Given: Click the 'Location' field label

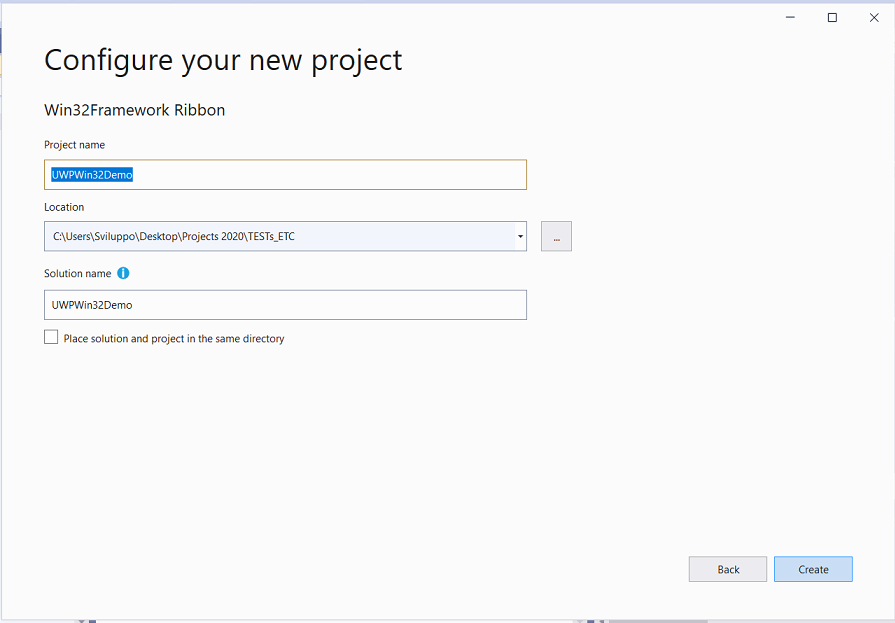Looking at the screenshot, I should coord(64,207).
